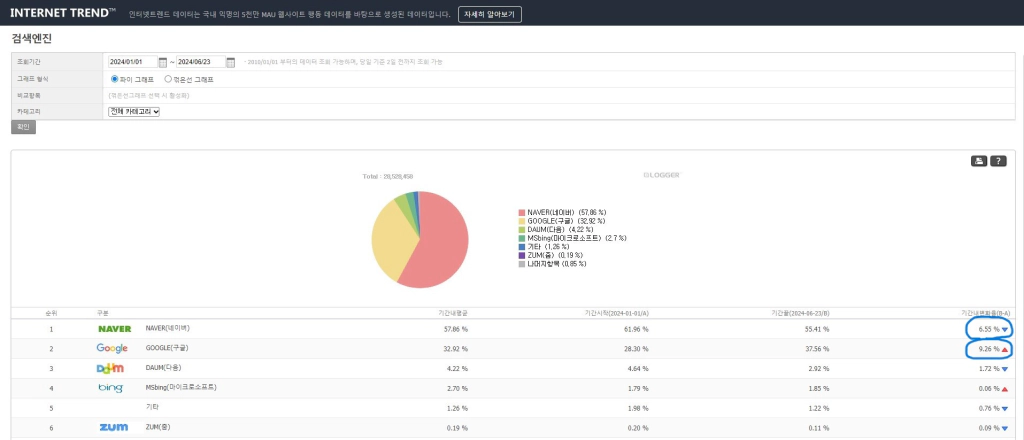Click the NAVER(네이버) (57.86 %) legend label

click(x=566, y=213)
